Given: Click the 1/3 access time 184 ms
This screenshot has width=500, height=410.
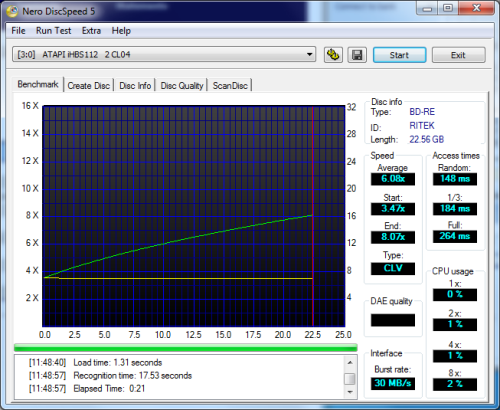Looking at the screenshot, I should pos(455,209).
